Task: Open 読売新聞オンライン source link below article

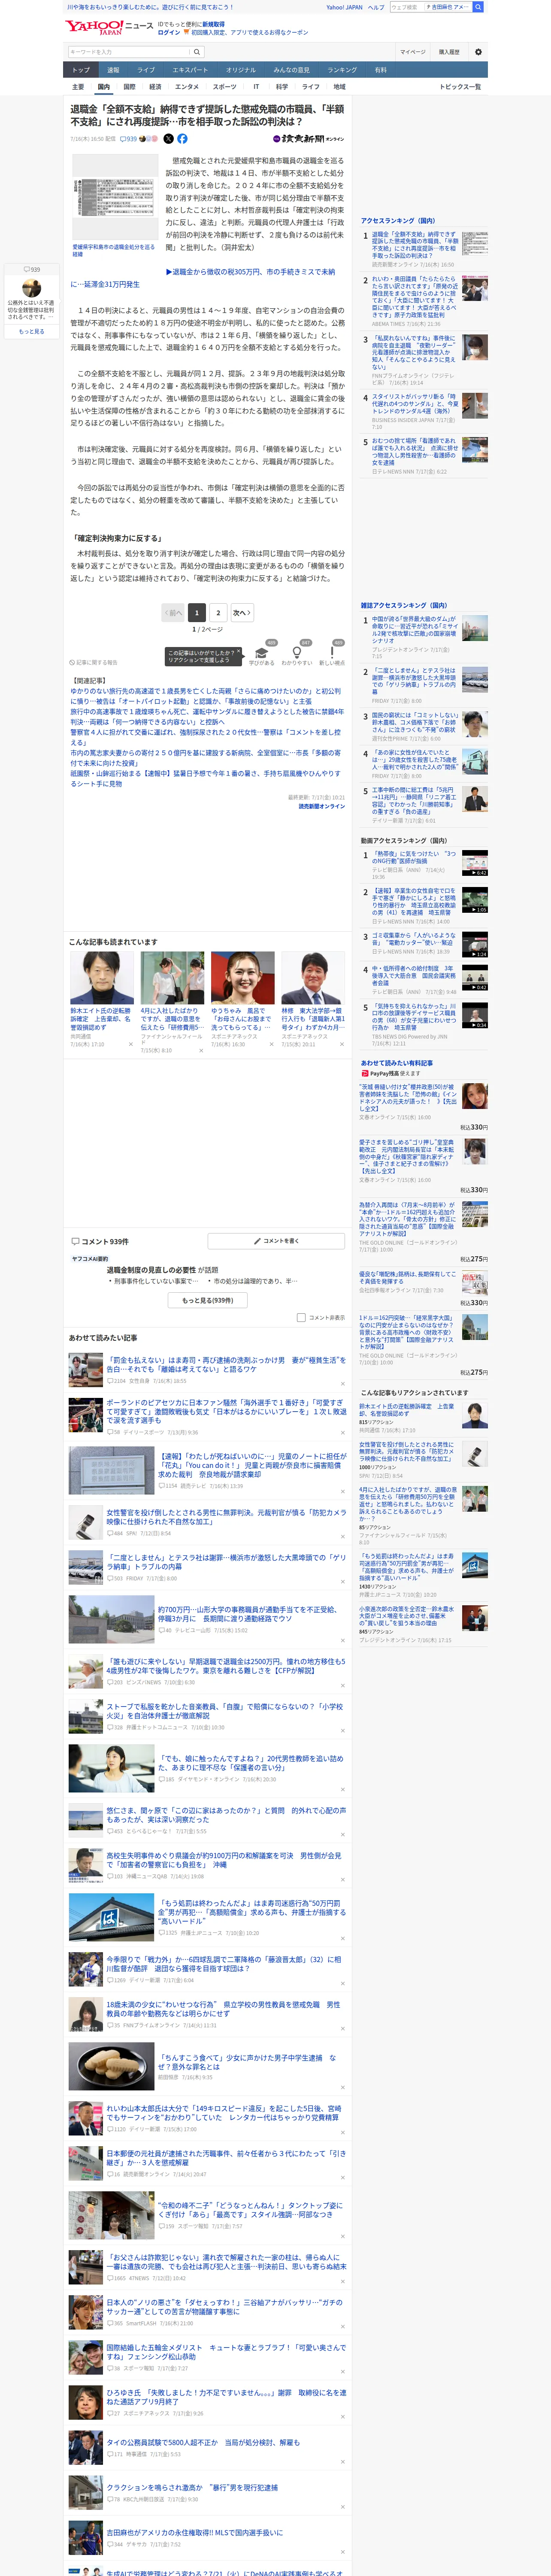Action: point(321,806)
